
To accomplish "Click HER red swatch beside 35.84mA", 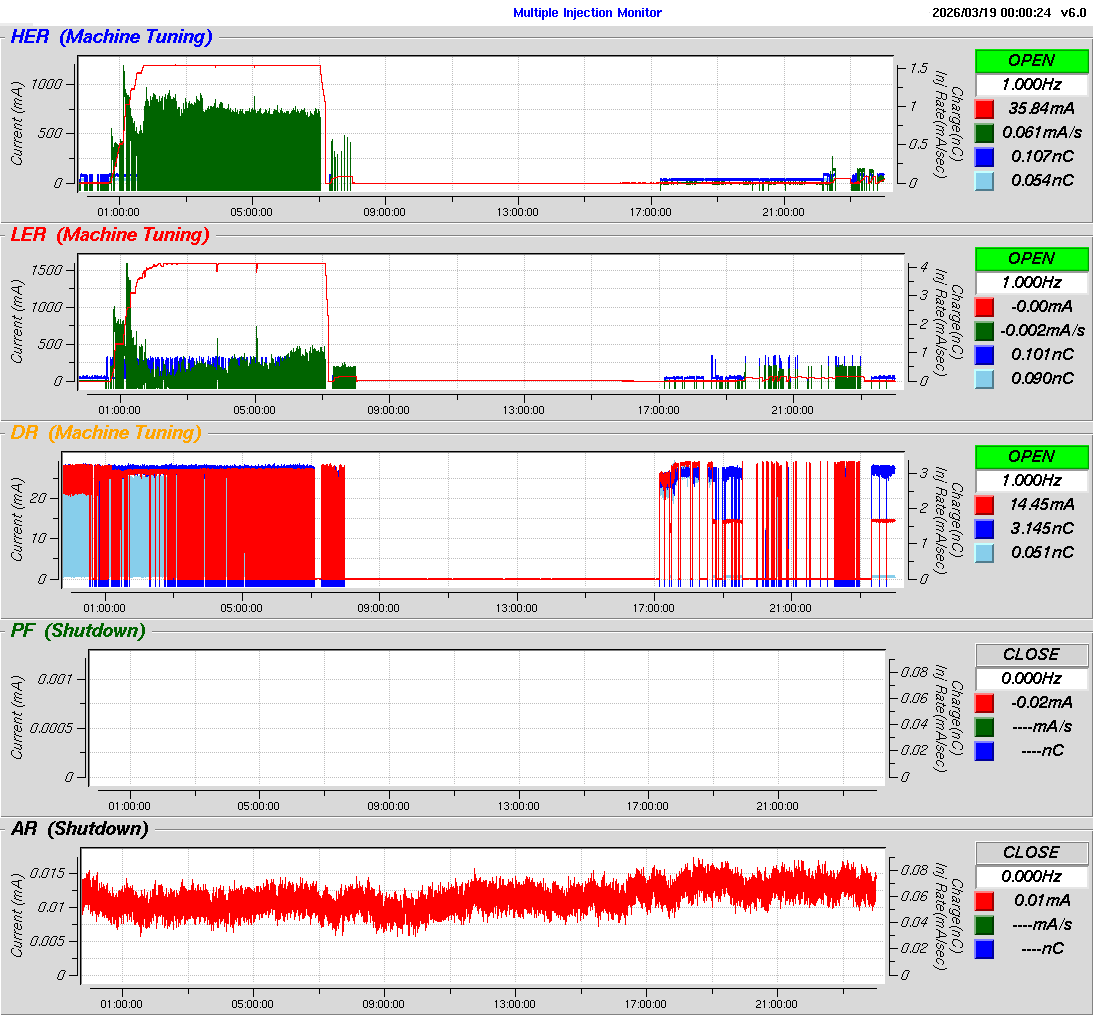I will (985, 108).
